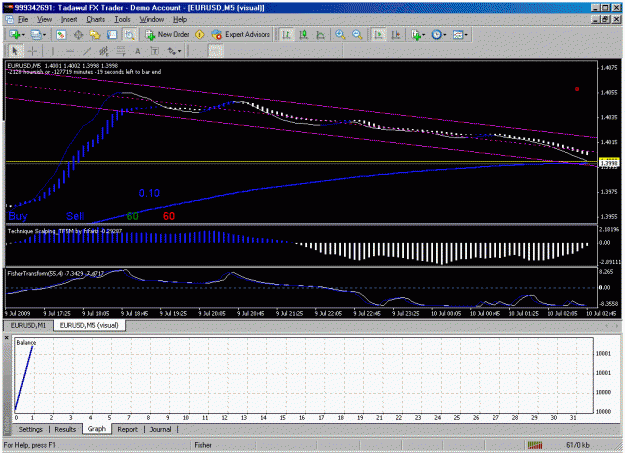Click the highlighted button right of the Arrows tool

click(x=216, y=51)
